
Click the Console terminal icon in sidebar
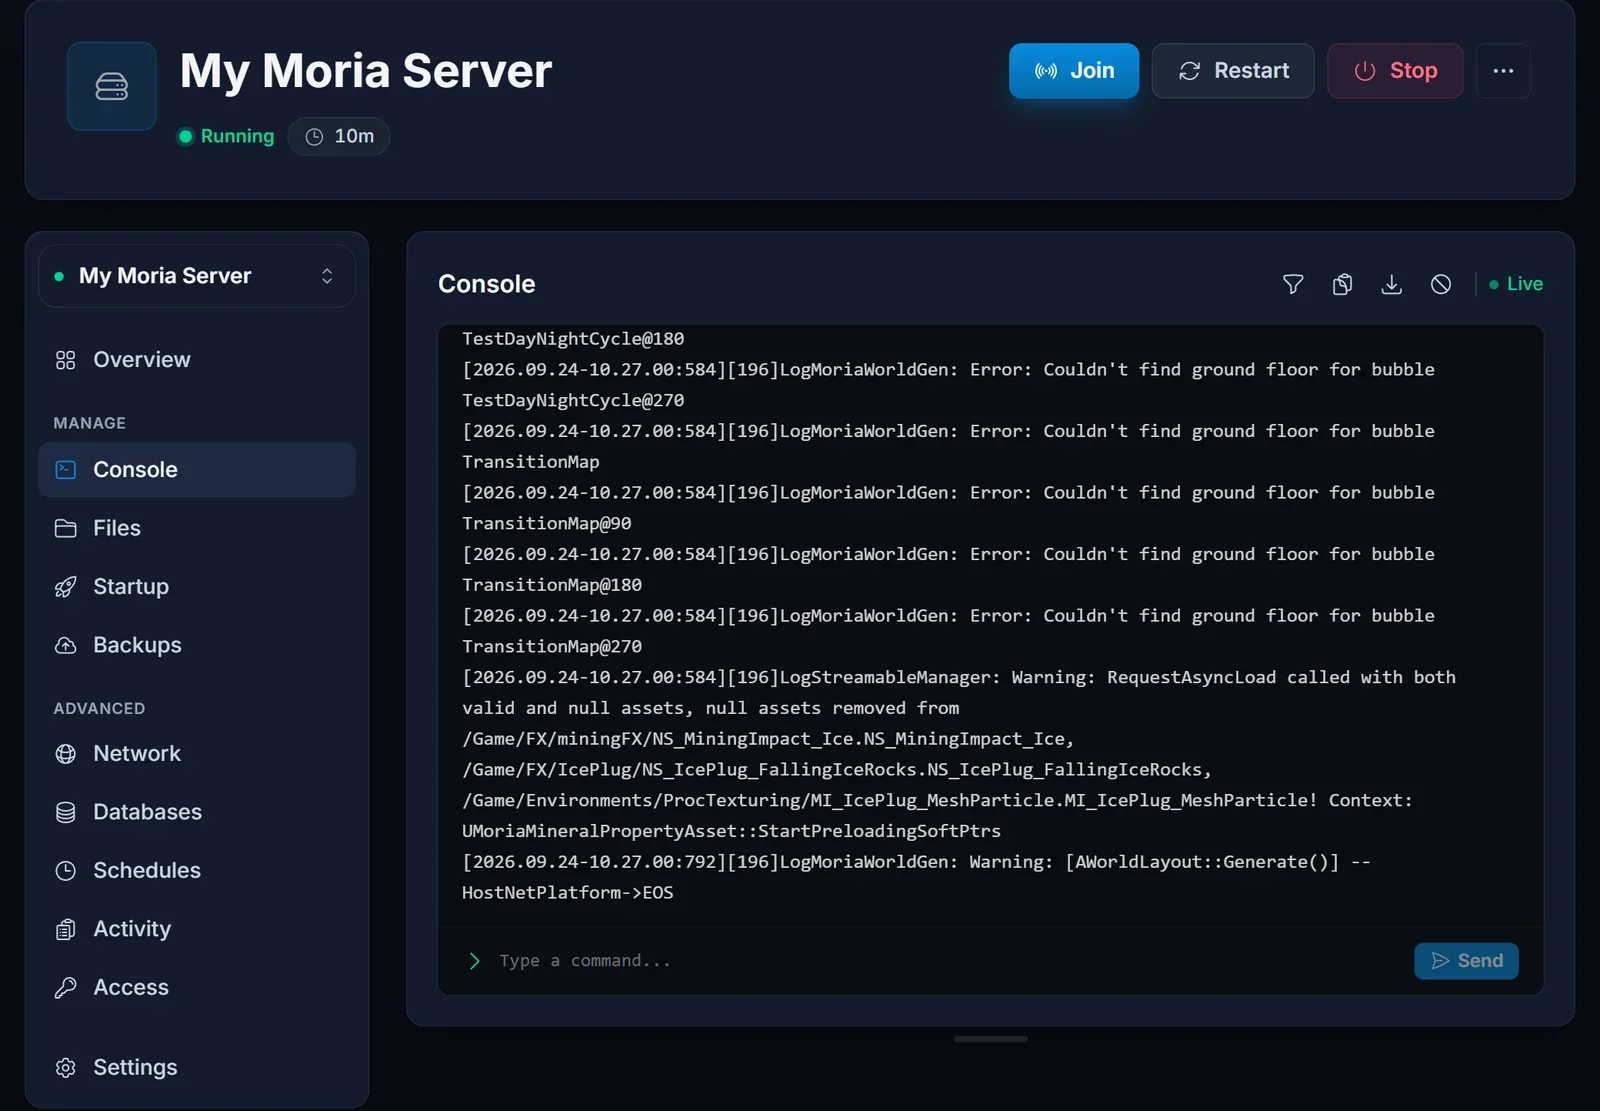pos(66,470)
